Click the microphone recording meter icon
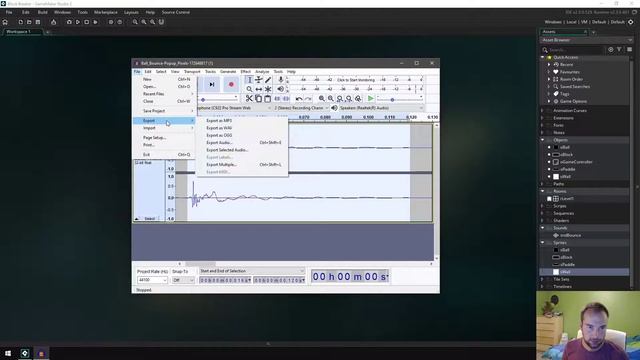The height and width of the screenshot is (360, 640). tap(280, 80)
